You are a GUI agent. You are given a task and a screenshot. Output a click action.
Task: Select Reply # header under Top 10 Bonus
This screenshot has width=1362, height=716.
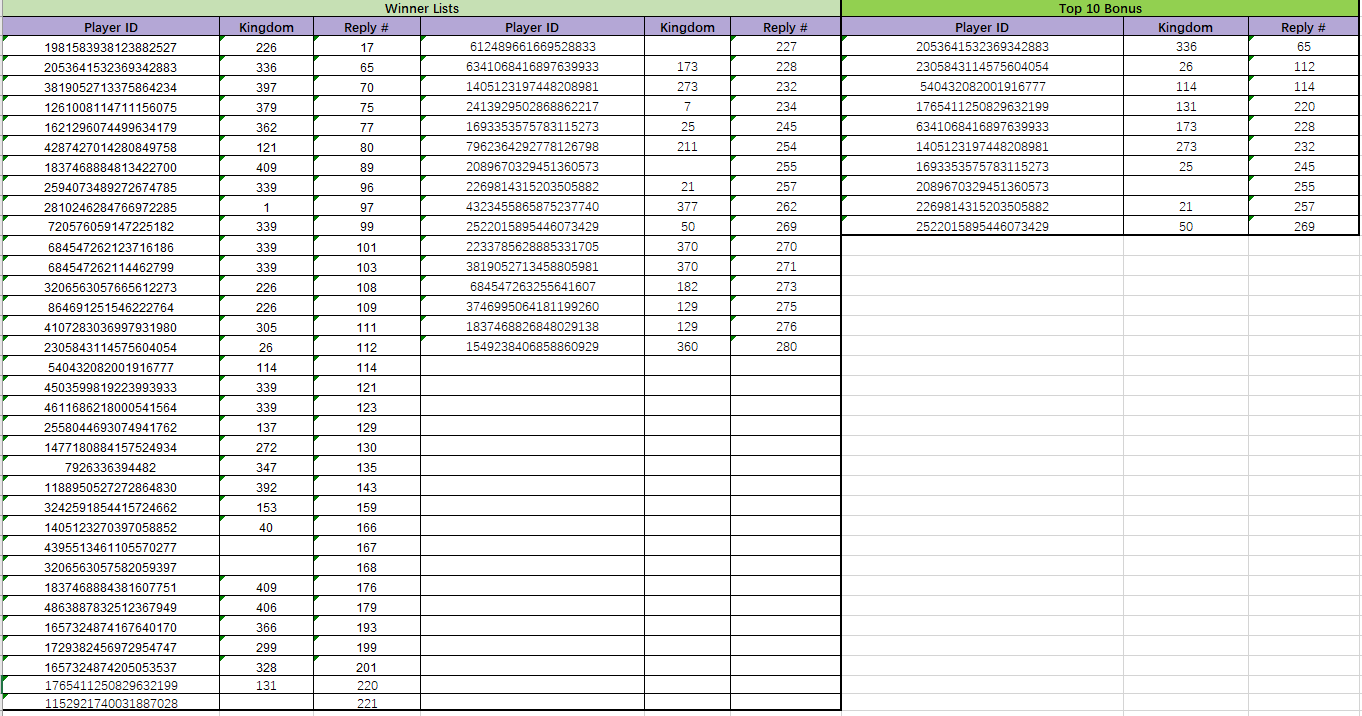[1303, 28]
